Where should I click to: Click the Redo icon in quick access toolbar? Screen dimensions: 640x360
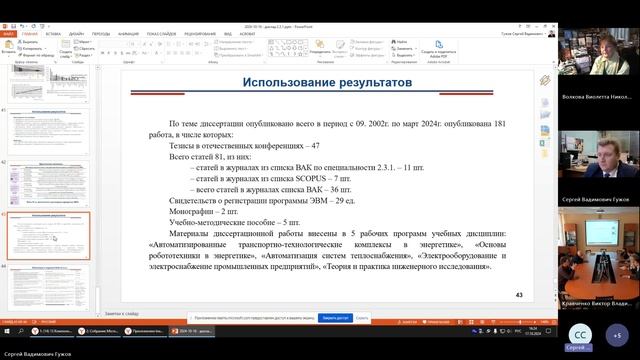coord(33,27)
